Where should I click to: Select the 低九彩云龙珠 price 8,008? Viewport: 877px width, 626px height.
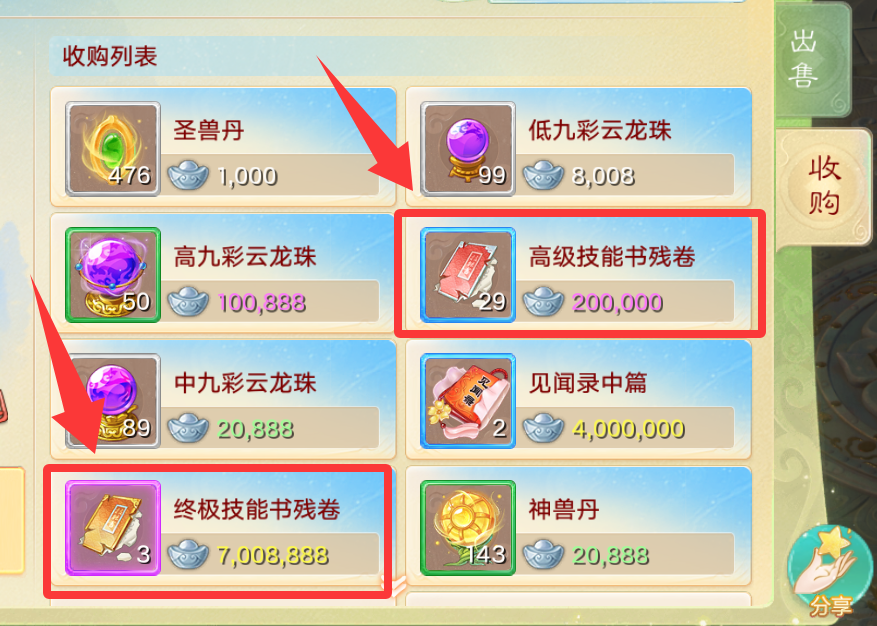[603, 176]
